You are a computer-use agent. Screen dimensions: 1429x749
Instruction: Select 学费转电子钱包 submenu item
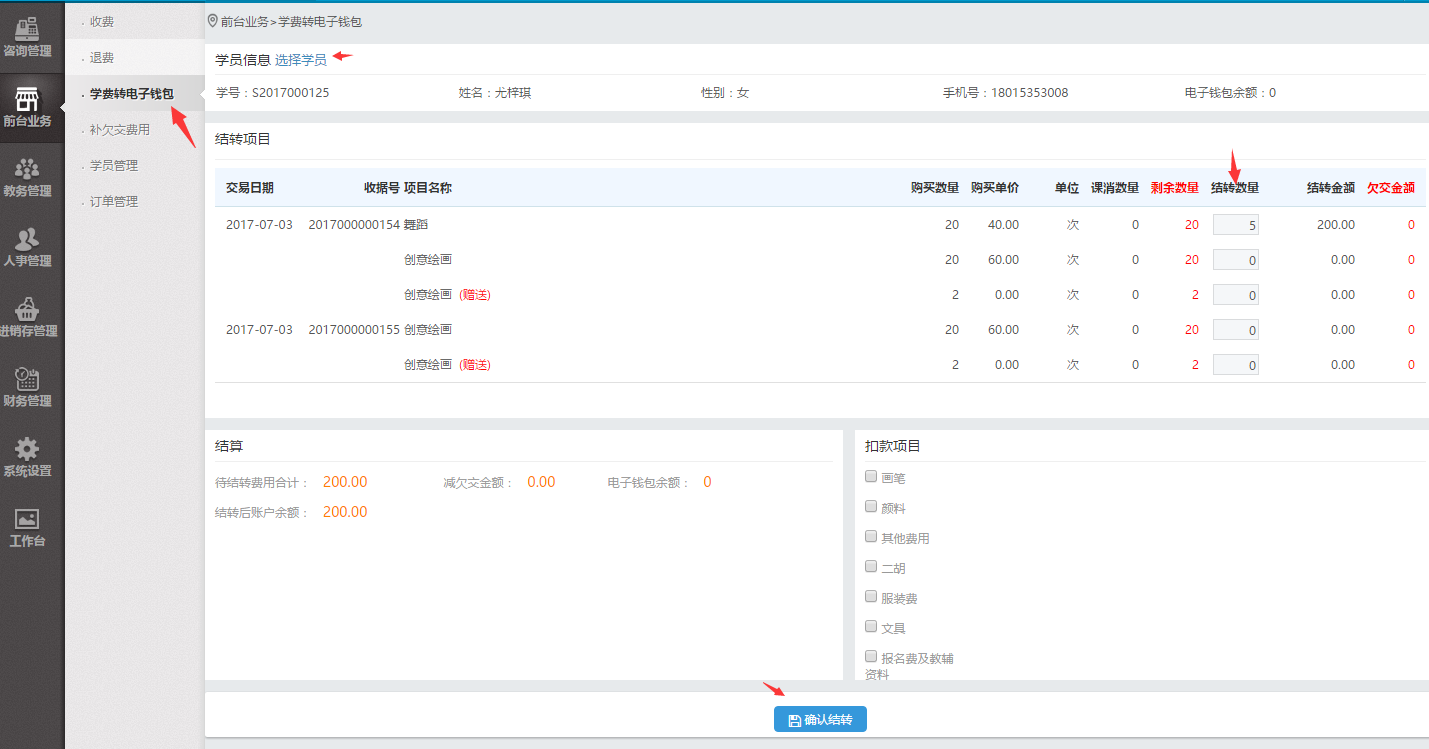pyautogui.click(x=131, y=94)
